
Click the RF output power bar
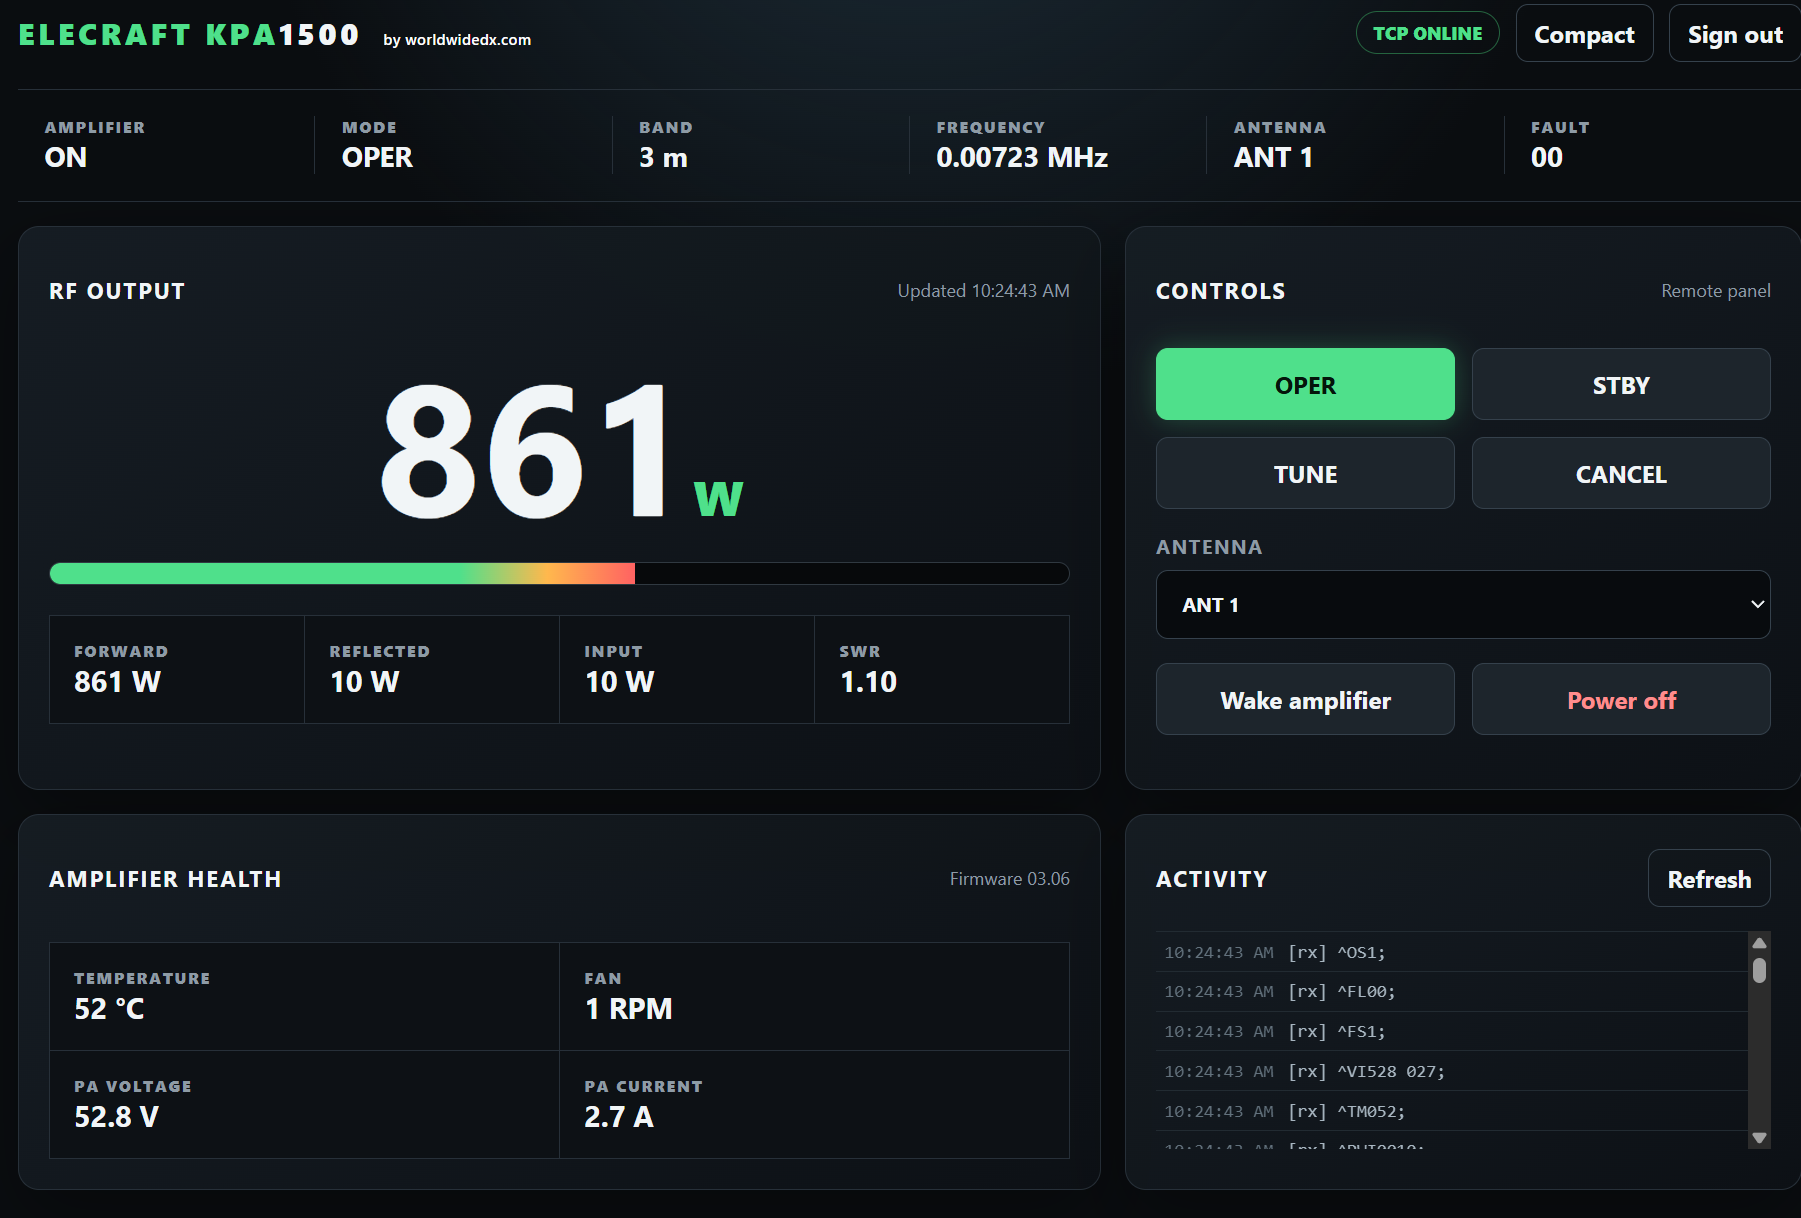click(x=559, y=573)
